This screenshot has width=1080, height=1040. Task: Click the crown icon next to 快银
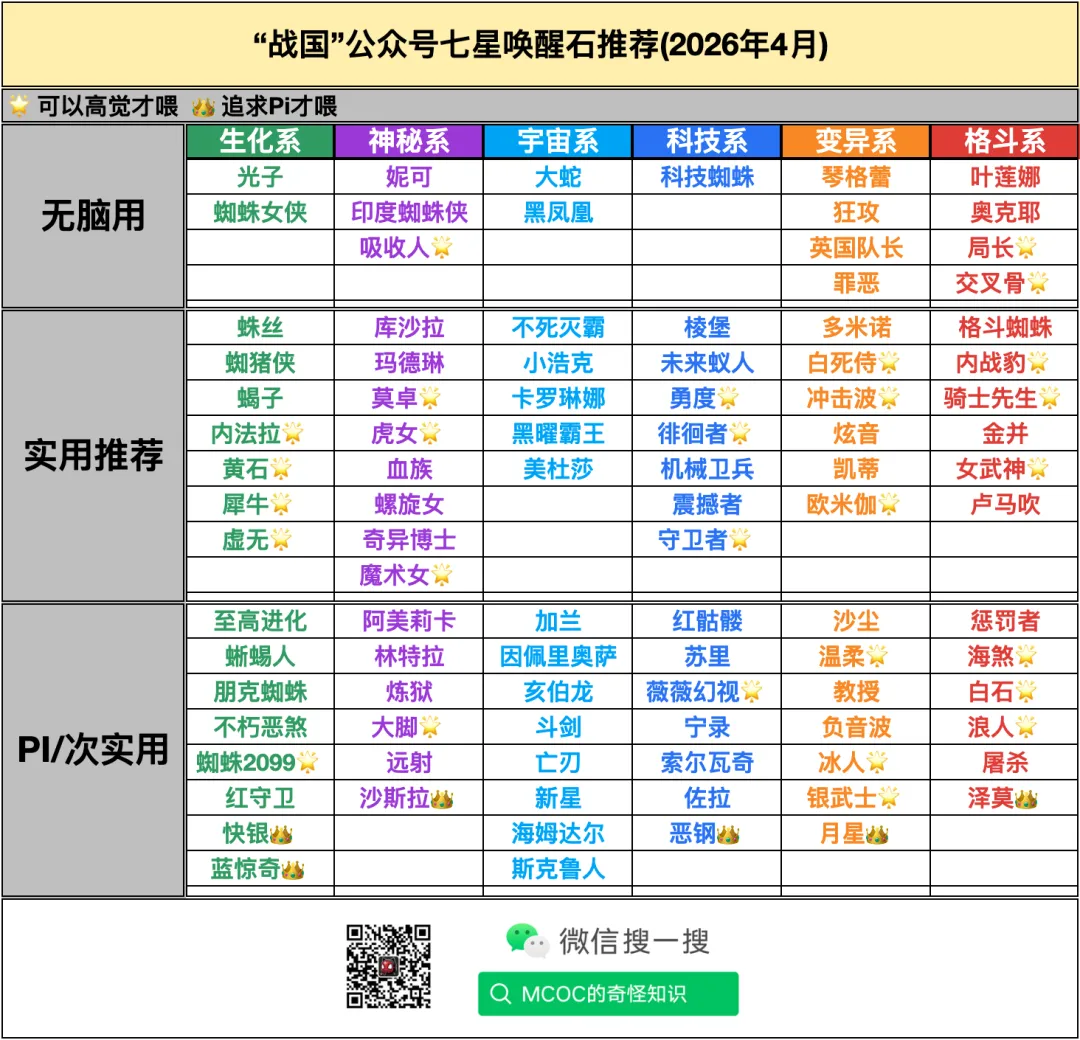(x=281, y=835)
